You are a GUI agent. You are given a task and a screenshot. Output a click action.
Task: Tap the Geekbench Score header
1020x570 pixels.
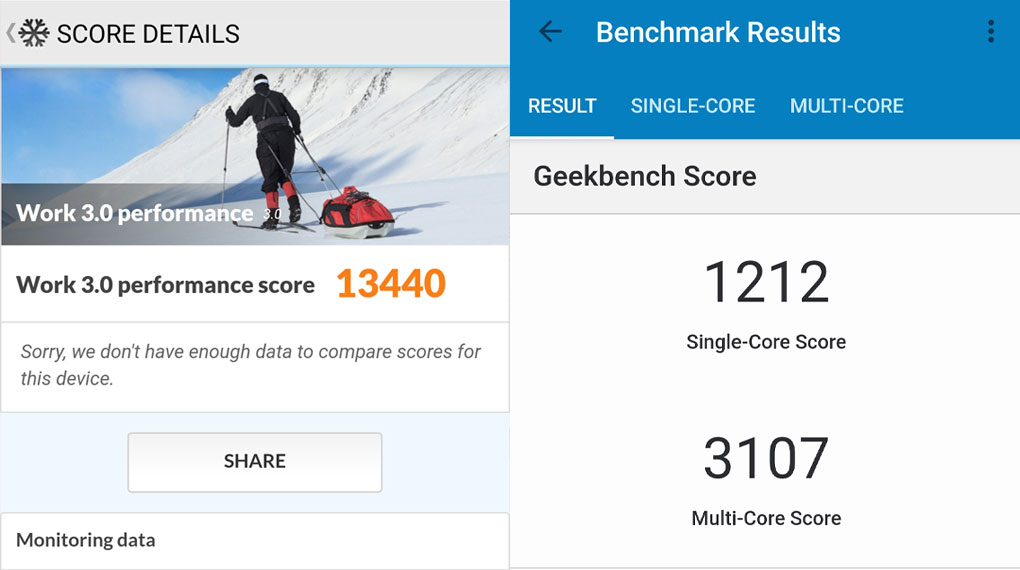(x=645, y=176)
